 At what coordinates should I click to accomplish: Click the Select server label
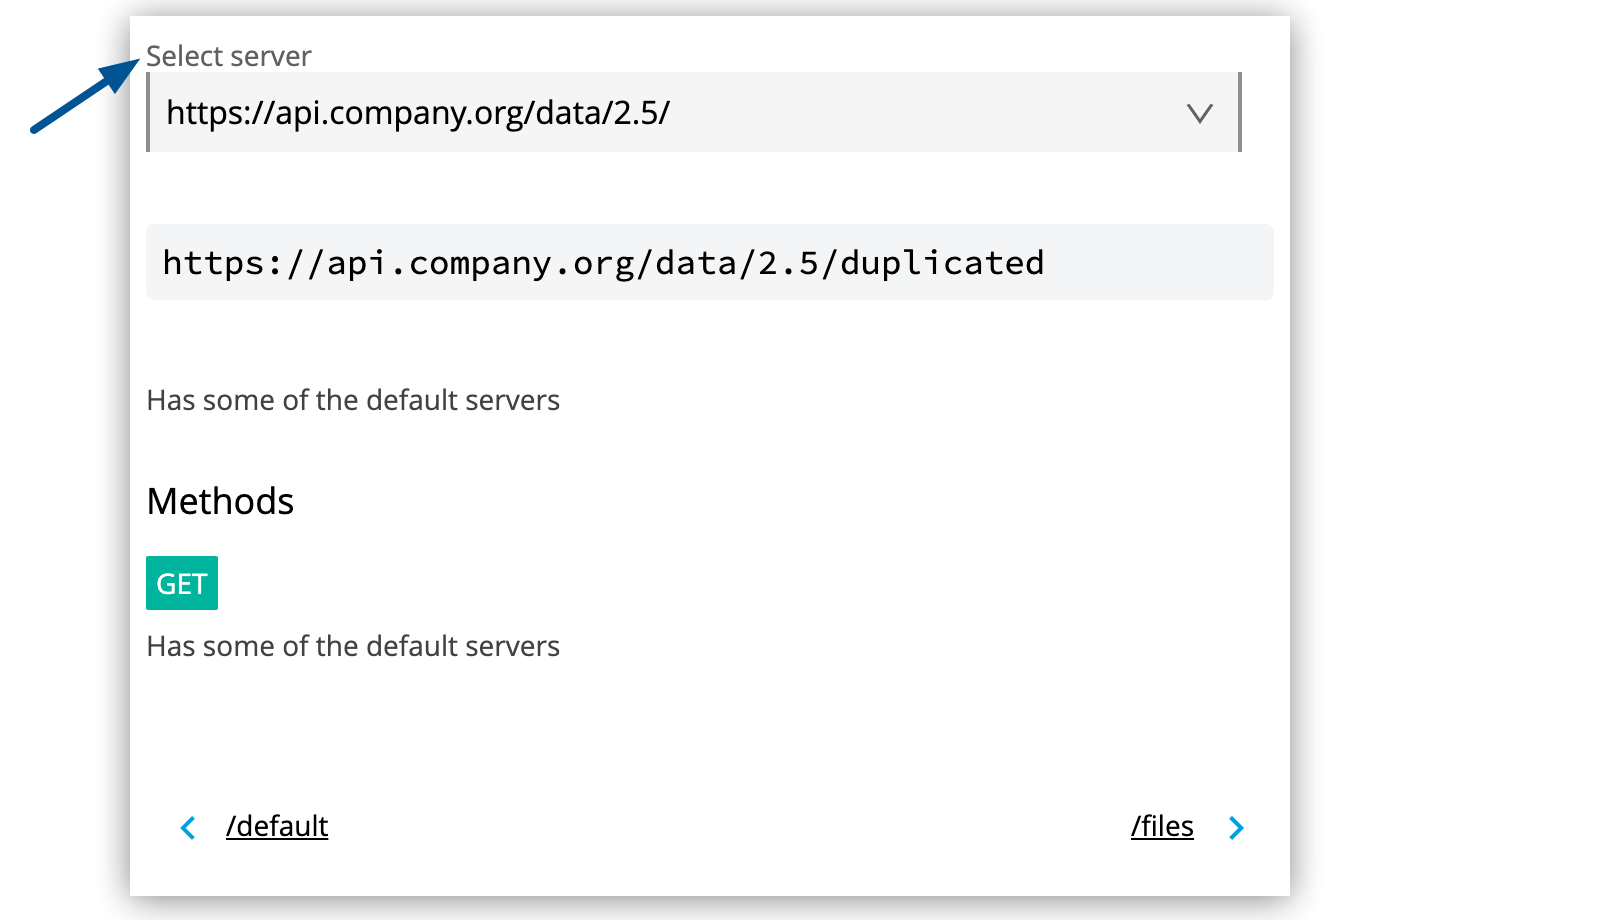pyautogui.click(x=228, y=56)
